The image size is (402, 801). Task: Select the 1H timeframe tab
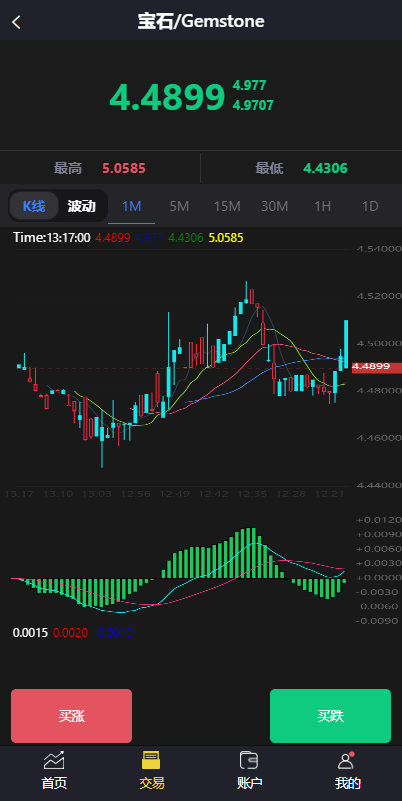point(322,206)
